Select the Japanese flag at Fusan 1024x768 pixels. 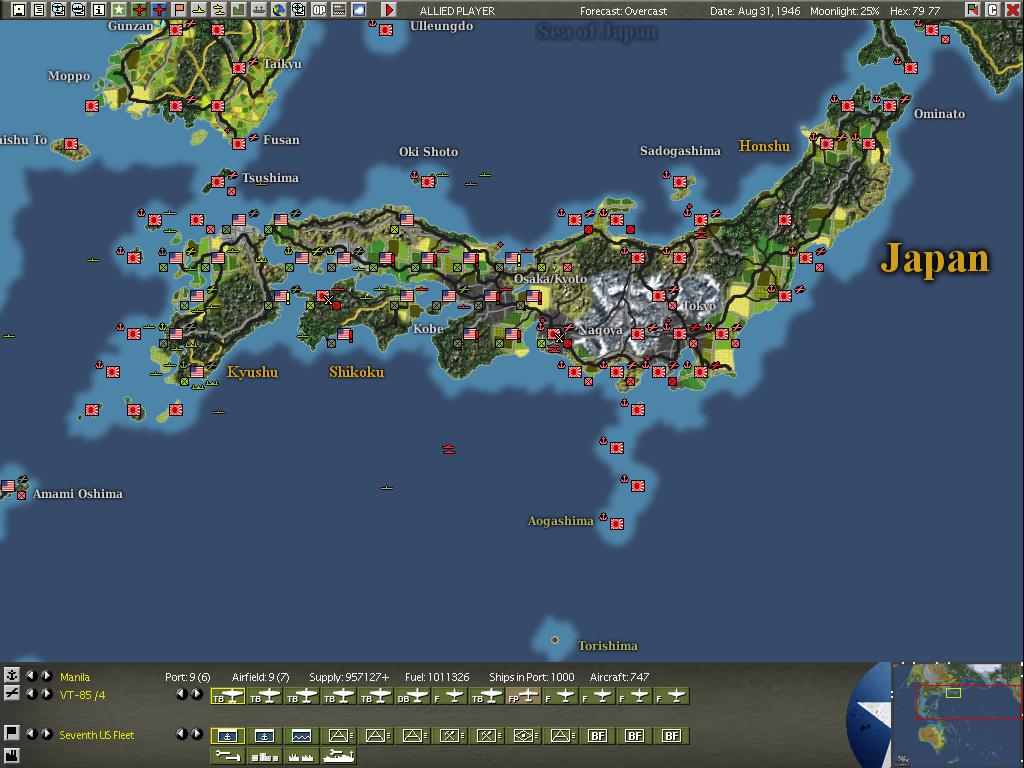pos(239,144)
